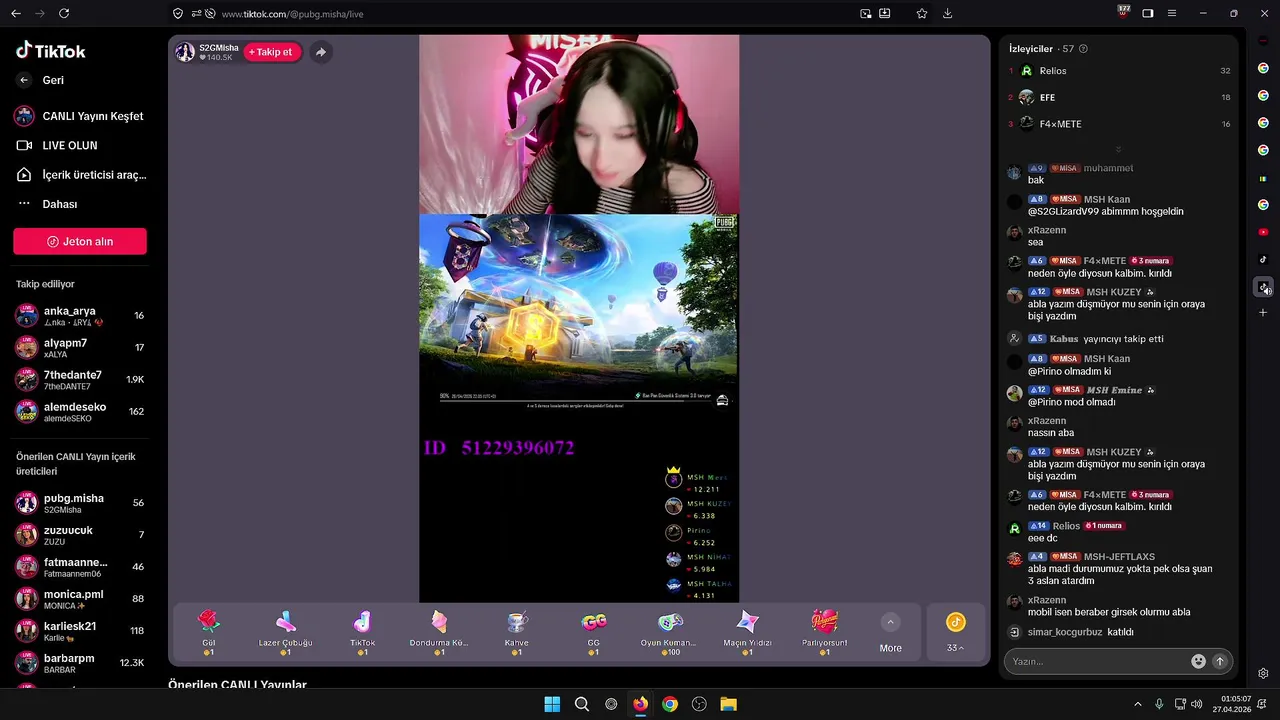Open monica.pml suggested live stream
The height and width of the screenshot is (720, 1280).
(80, 599)
